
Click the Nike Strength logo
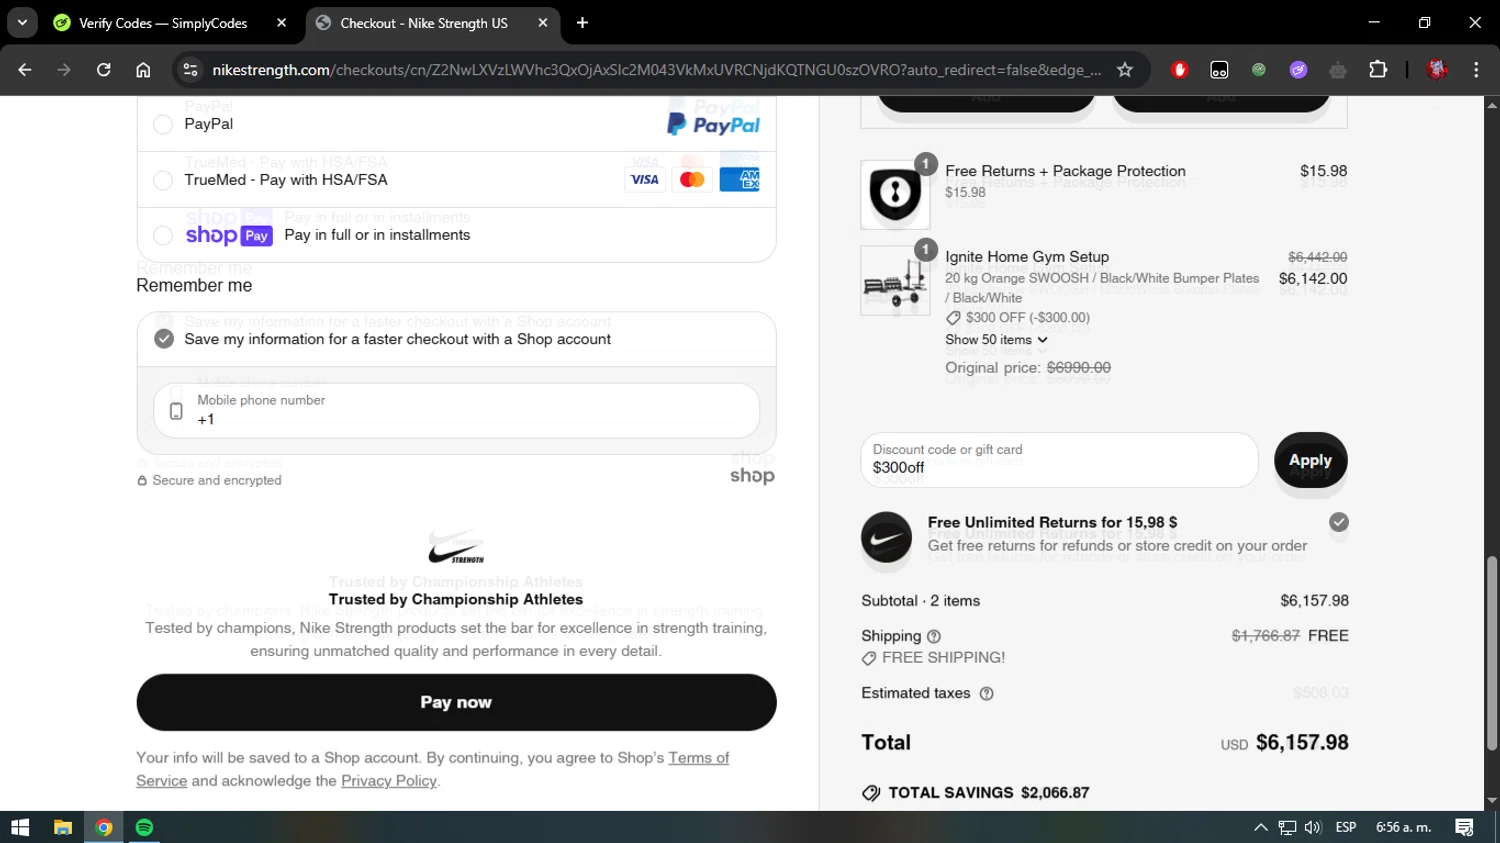456,548
